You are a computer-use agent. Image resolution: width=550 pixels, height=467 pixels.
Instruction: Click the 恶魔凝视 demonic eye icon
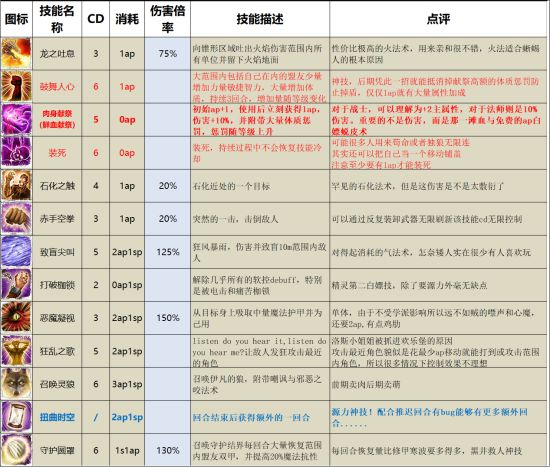(x=16, y=318)
